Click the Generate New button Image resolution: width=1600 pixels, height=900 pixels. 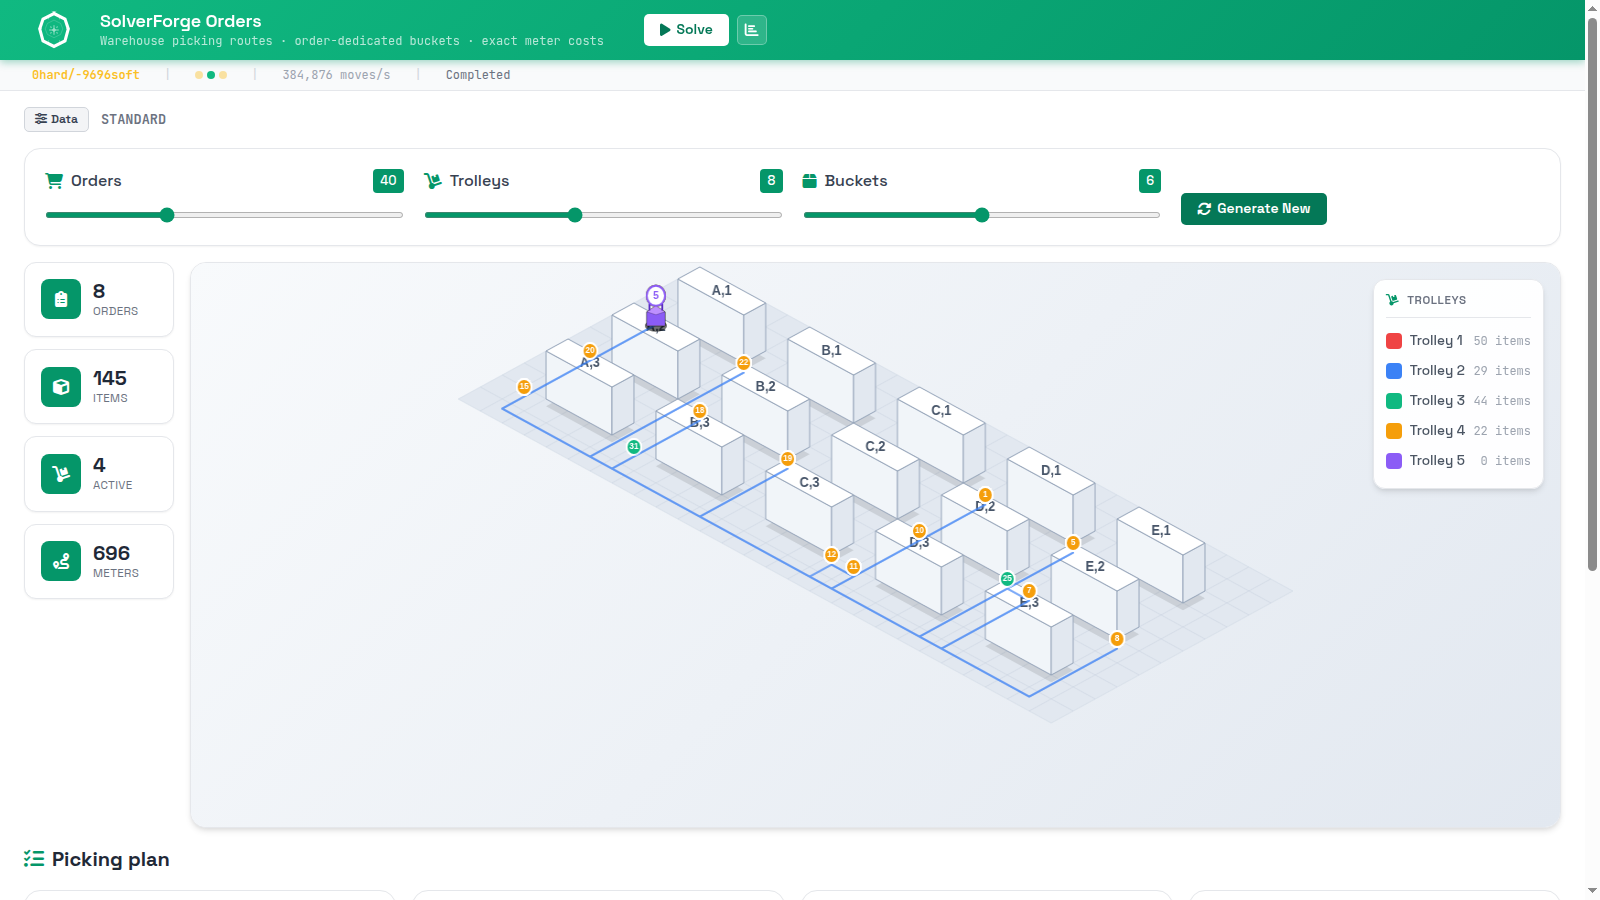point(1254,209)
